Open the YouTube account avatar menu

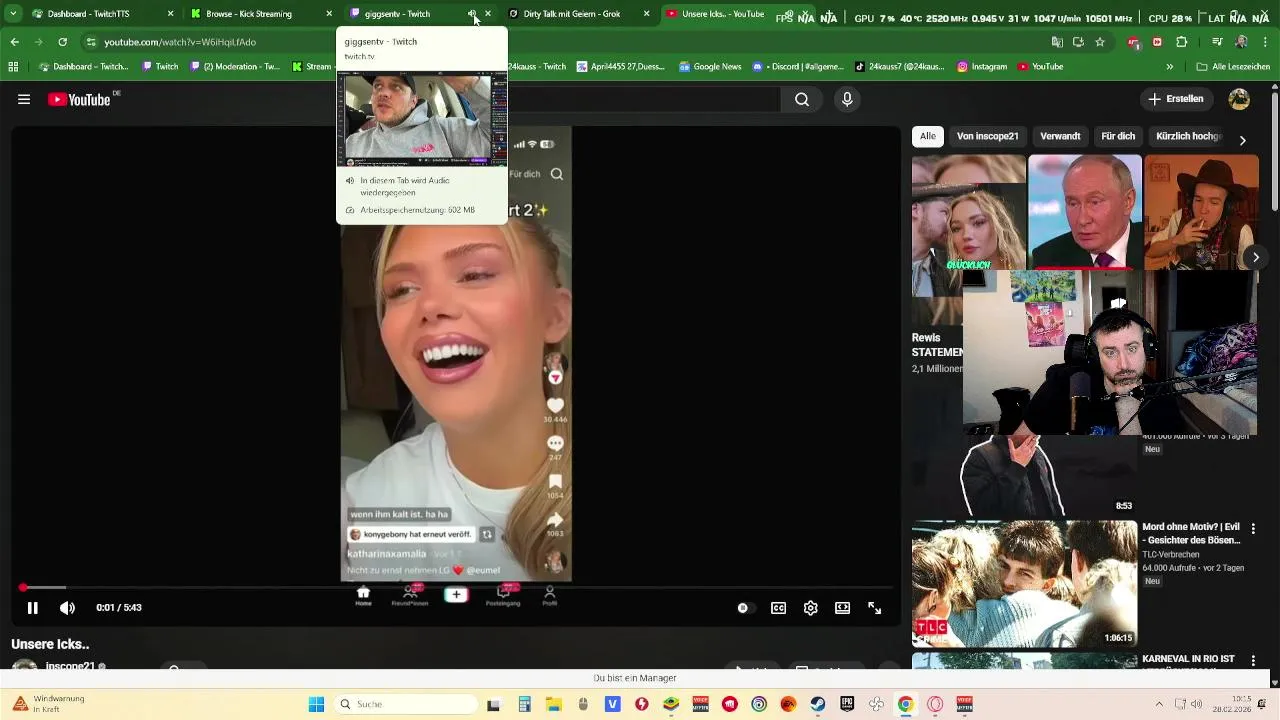pyautogui.click(x=1239, y=99)
